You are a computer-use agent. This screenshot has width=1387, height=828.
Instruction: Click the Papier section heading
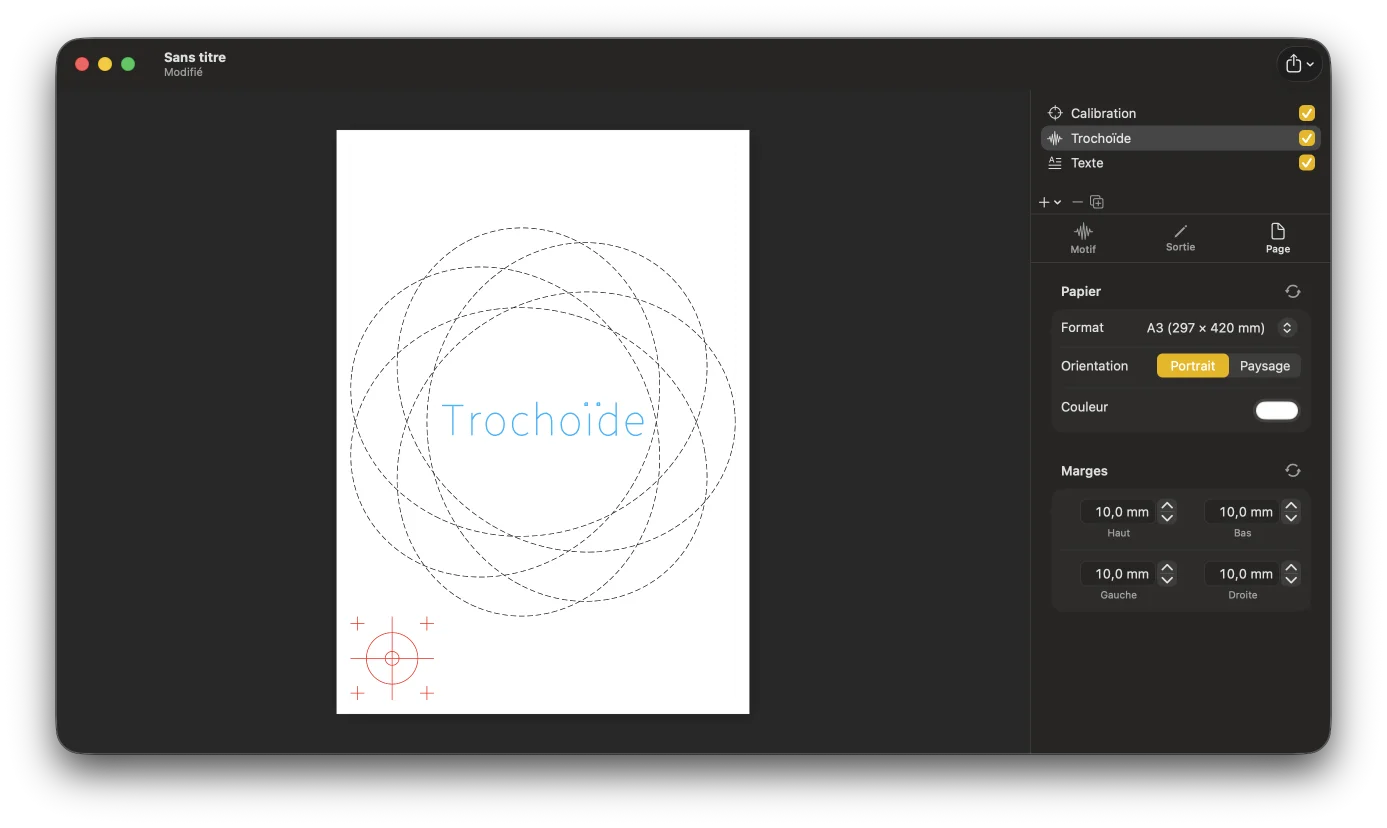tap(1081, 291)
